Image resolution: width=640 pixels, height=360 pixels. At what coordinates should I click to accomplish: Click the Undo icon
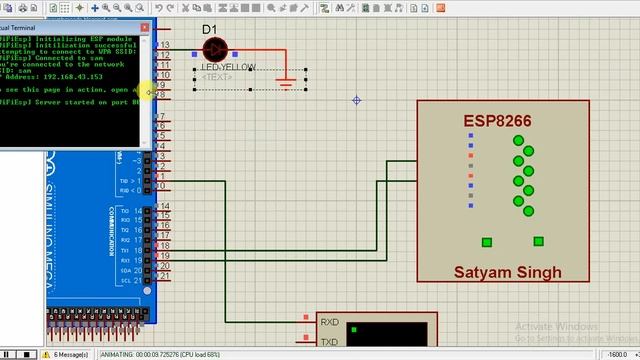pos(159,8)
